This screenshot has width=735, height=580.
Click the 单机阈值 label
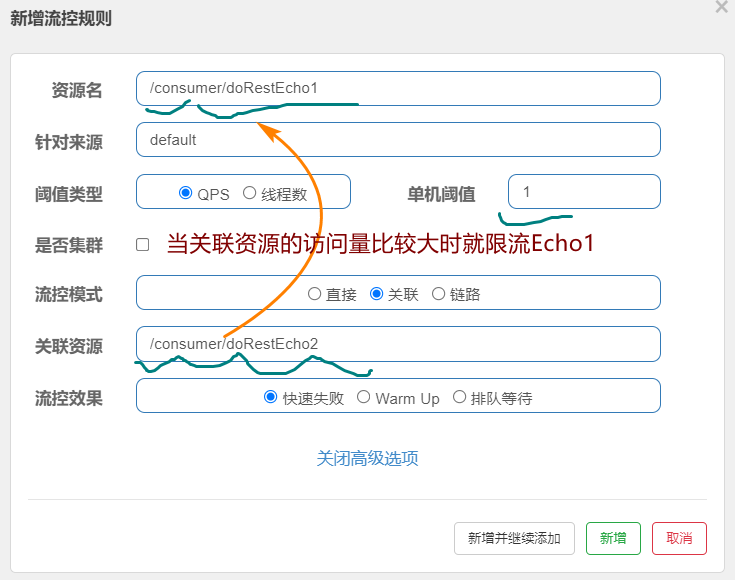[x=441, y=194]
